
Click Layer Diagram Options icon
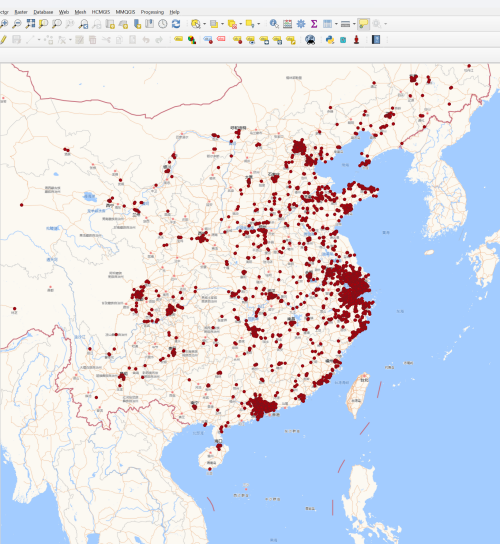pos(192,40)
